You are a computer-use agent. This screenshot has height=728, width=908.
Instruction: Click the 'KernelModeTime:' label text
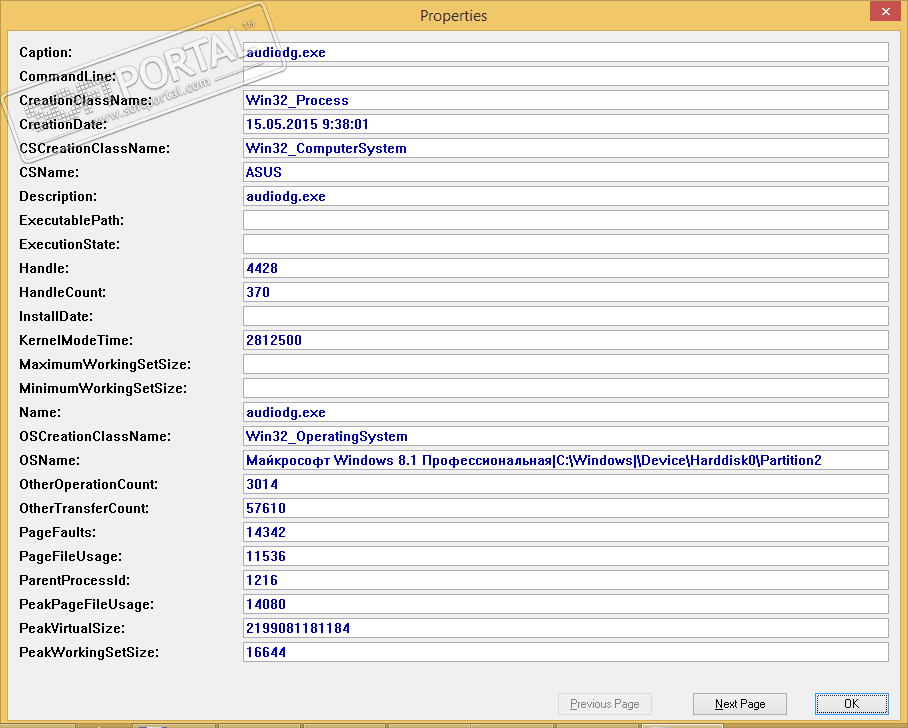[x=76, y=340]
